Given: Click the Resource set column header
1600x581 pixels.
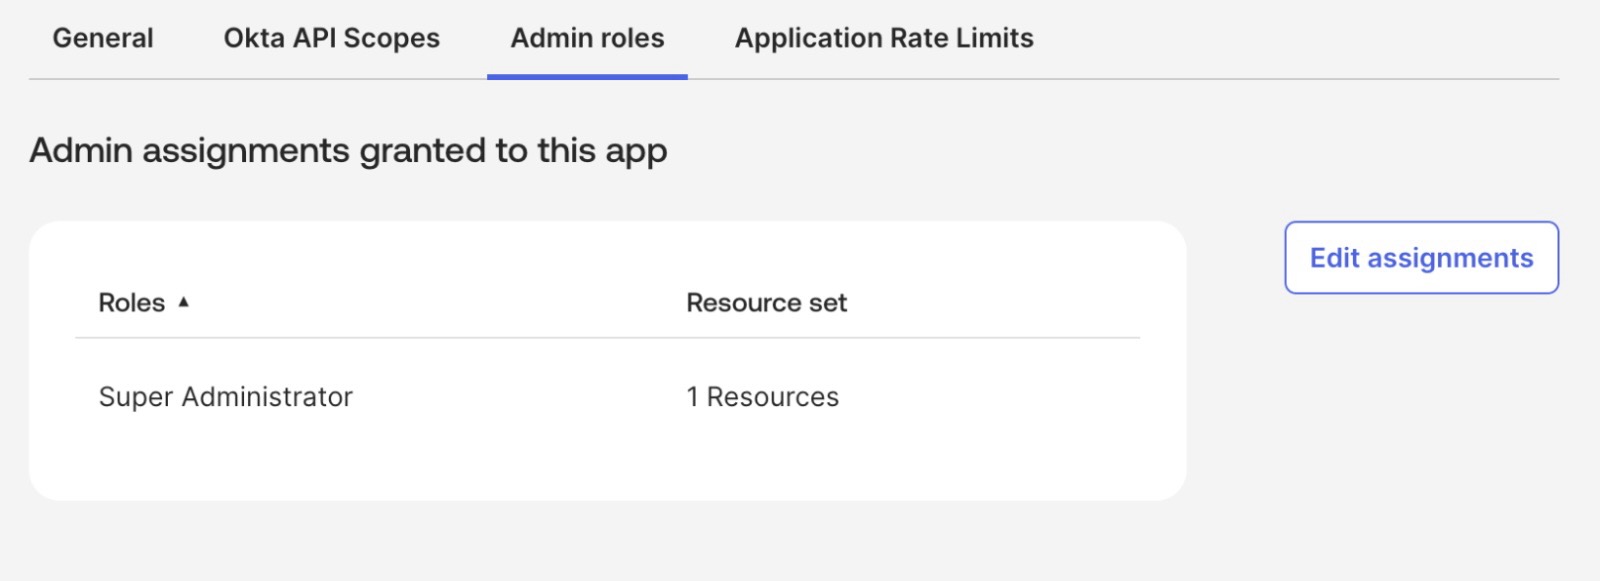Looking at the screenshot, I should pos(766,303).
